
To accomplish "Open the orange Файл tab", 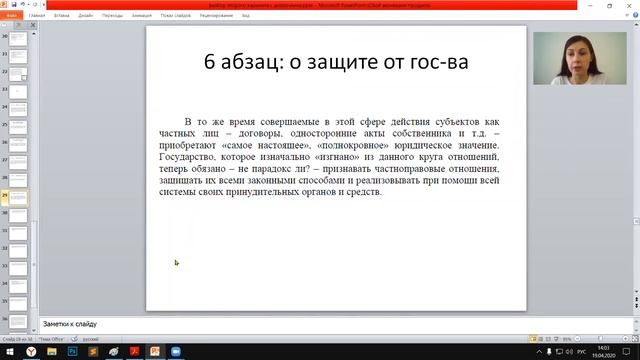I will [11, 16].
